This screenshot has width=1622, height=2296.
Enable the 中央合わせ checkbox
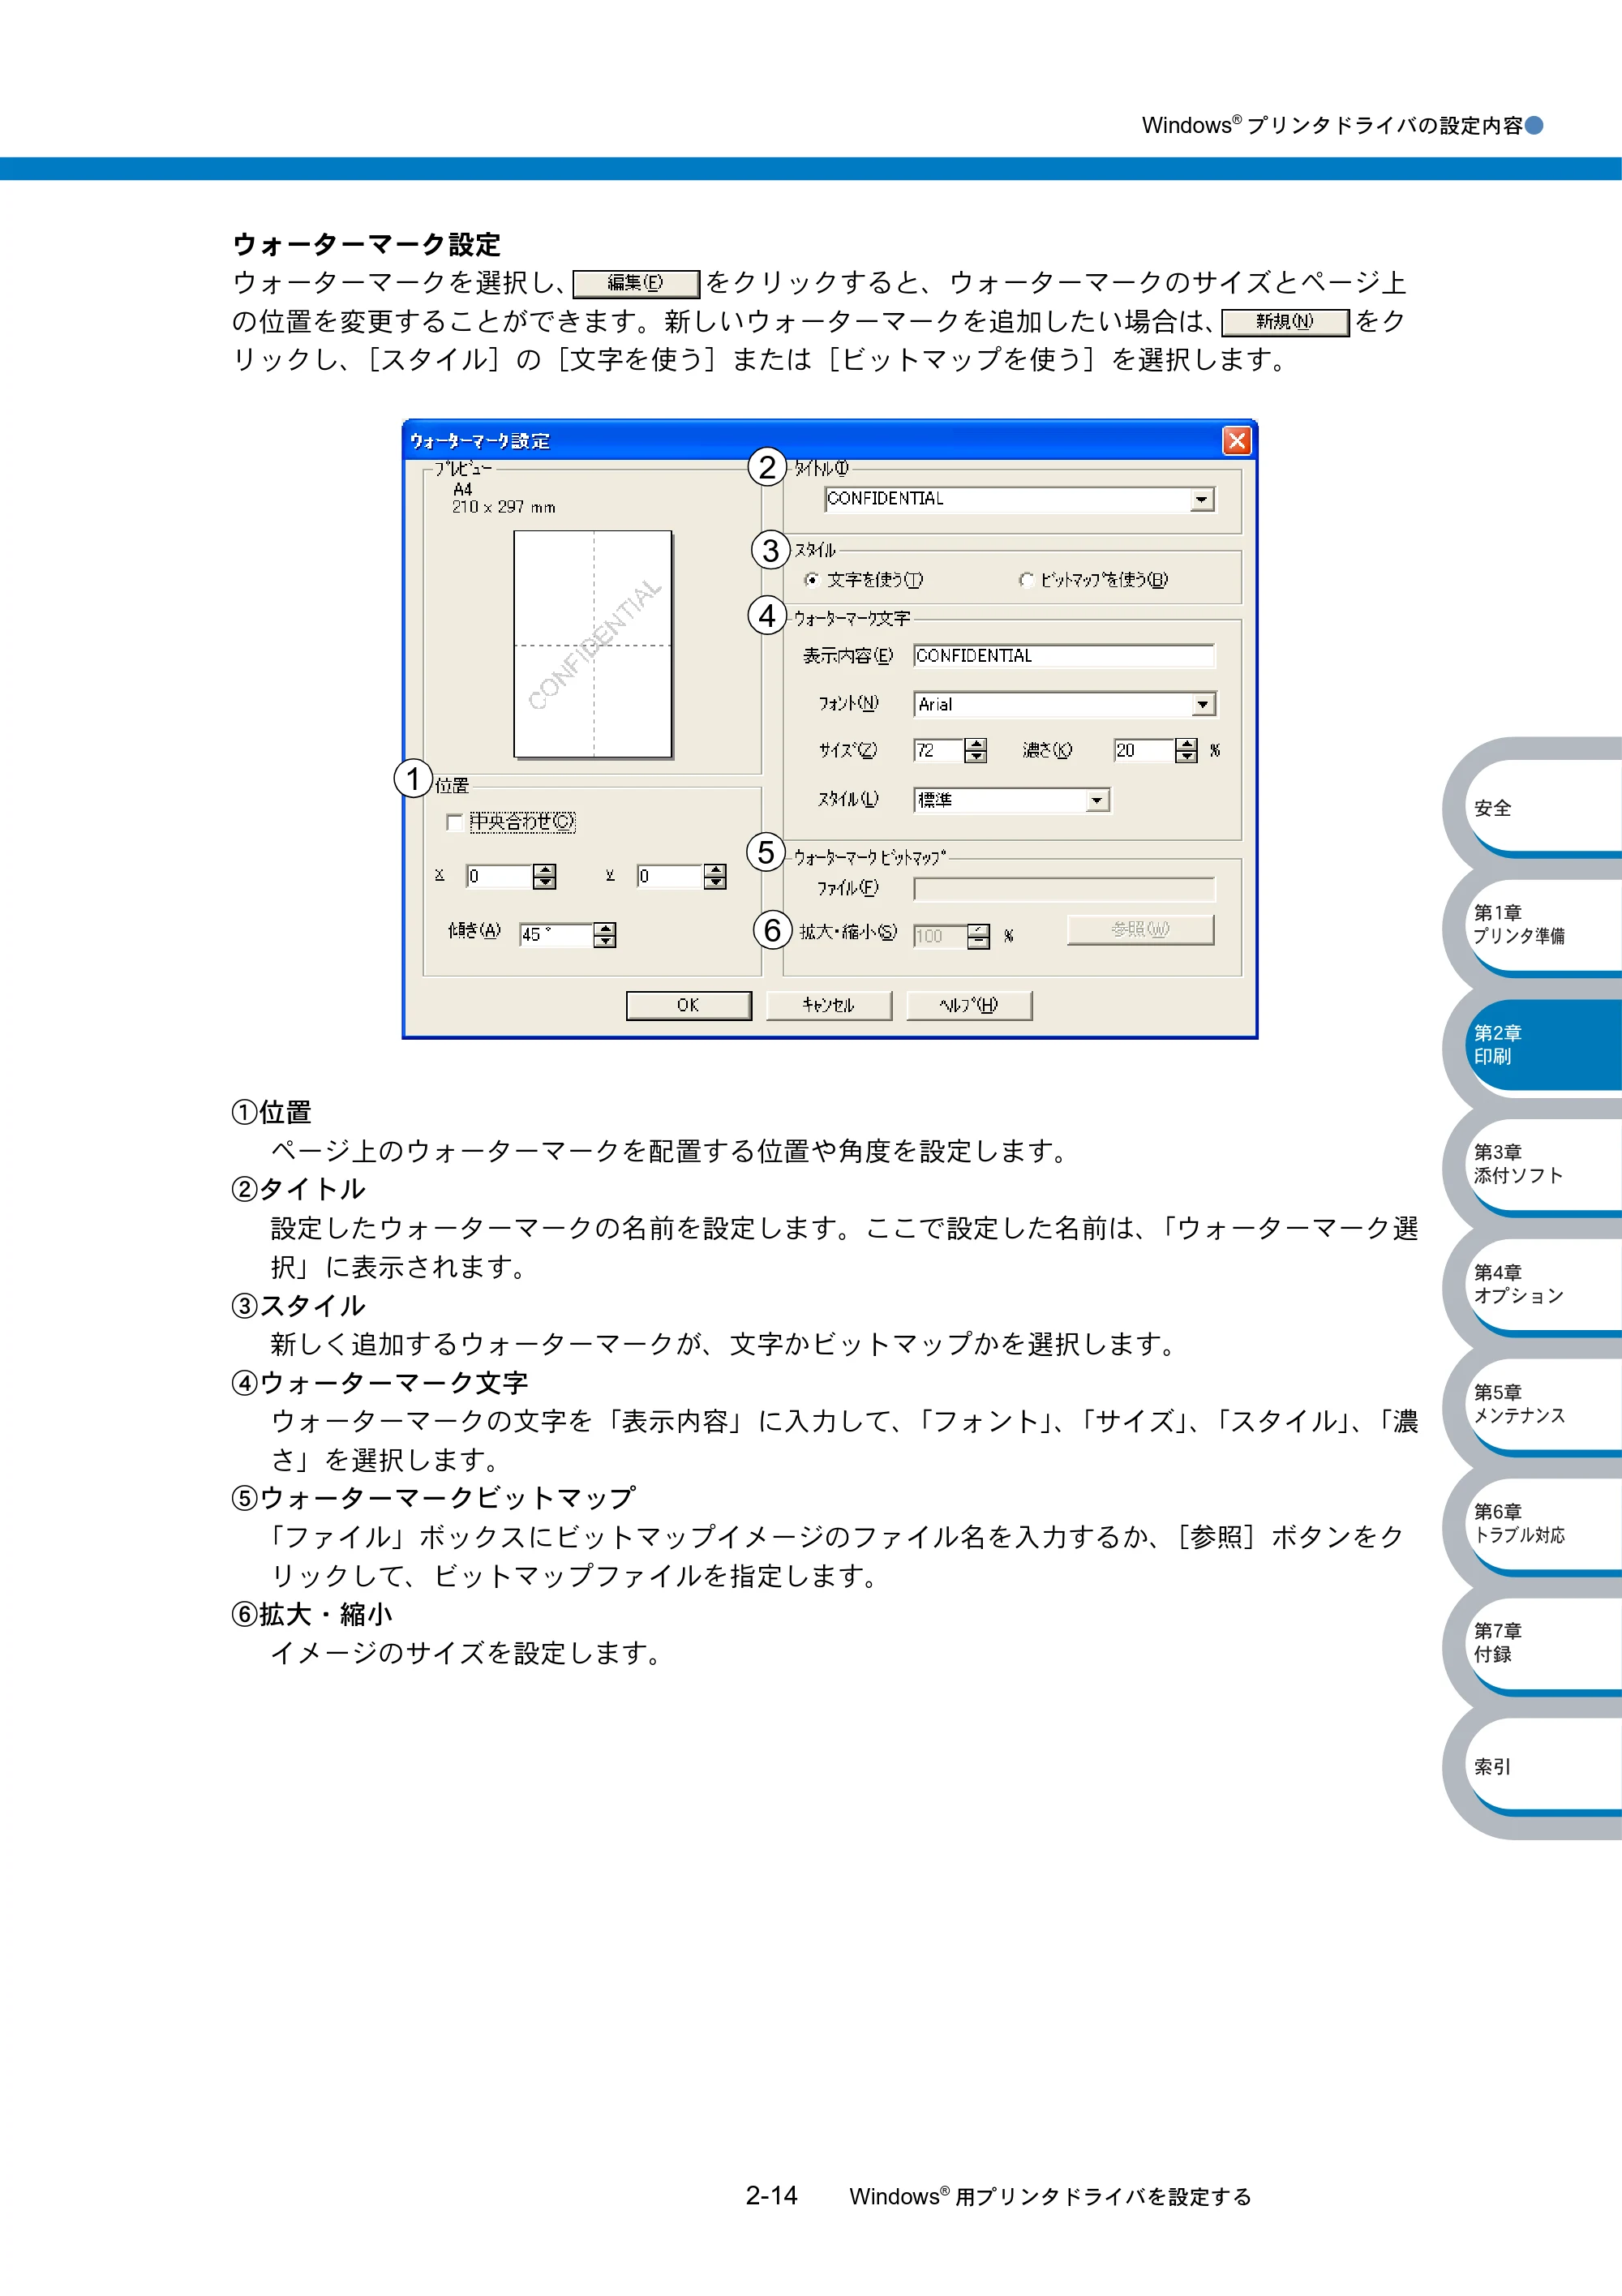point(455,822)
